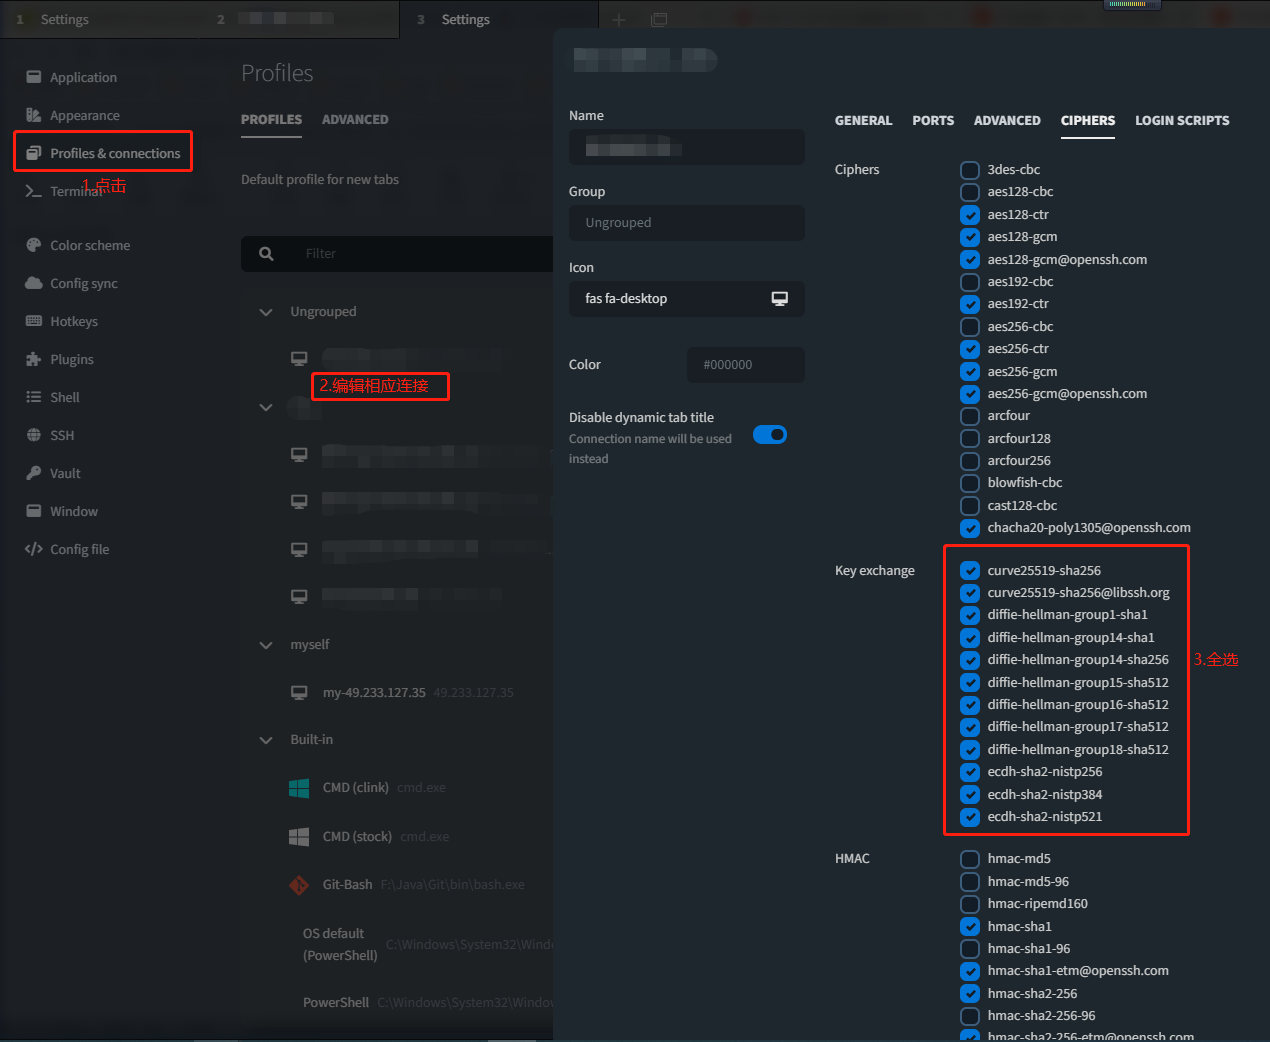Open Terminal settings section
This screenshot has width=1270, height=1042.
coord(65,191)
